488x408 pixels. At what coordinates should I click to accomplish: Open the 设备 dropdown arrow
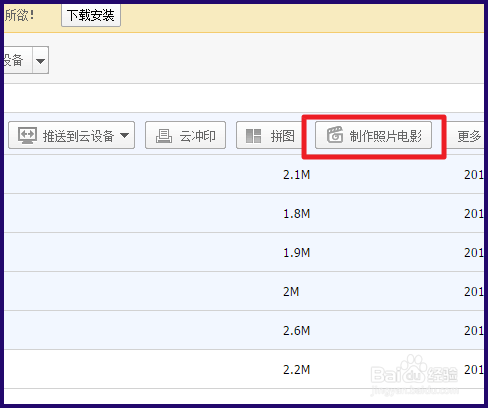click(x=41, y=60)
